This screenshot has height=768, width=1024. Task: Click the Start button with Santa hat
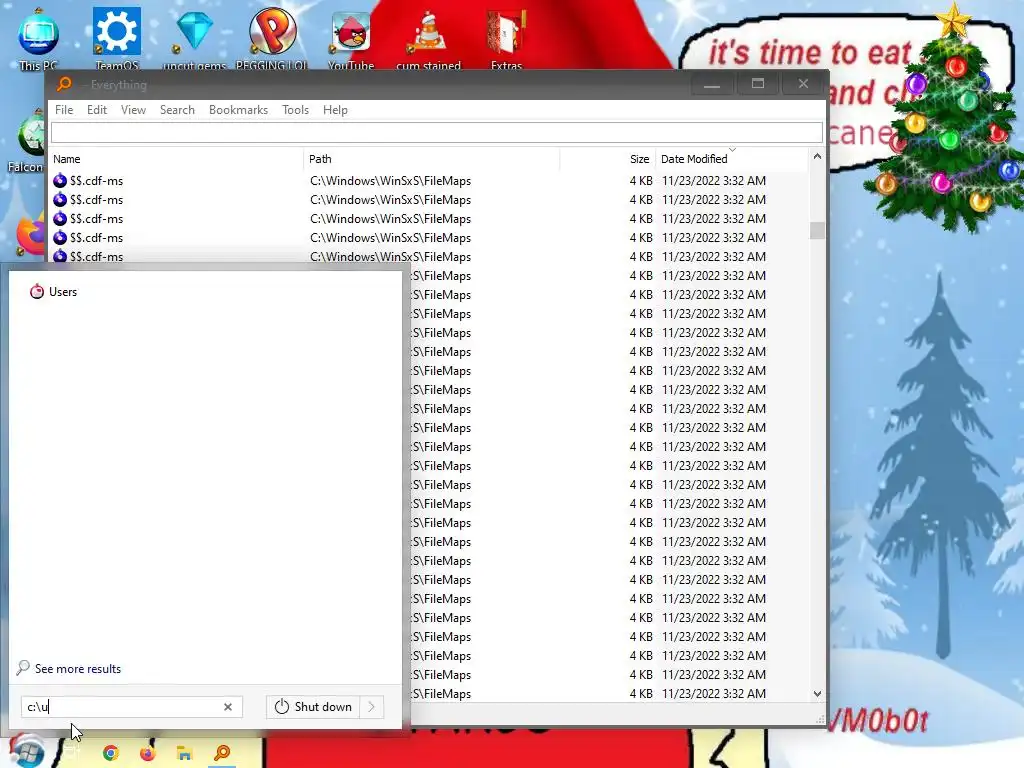tap(27, 752)
